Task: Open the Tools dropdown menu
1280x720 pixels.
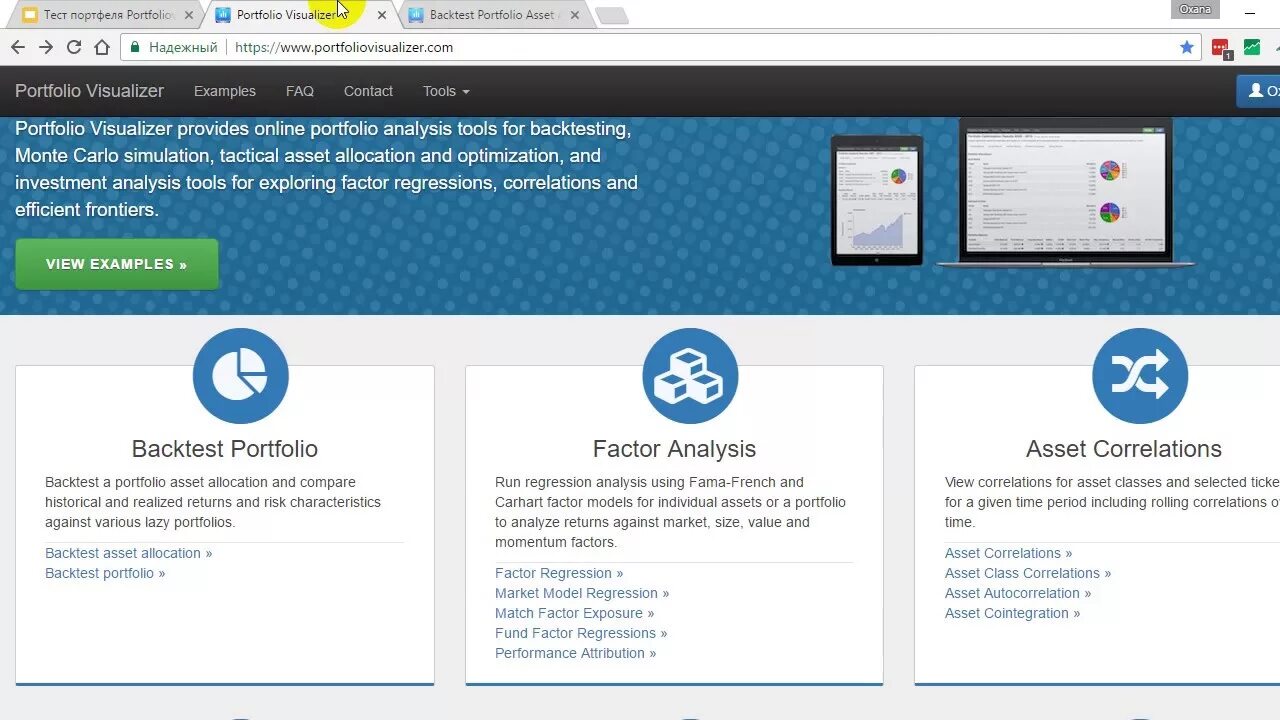Action: 446,91
